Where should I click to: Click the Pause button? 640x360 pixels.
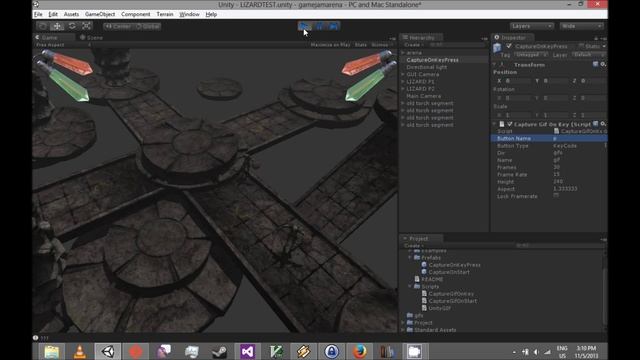coord(319,26)
